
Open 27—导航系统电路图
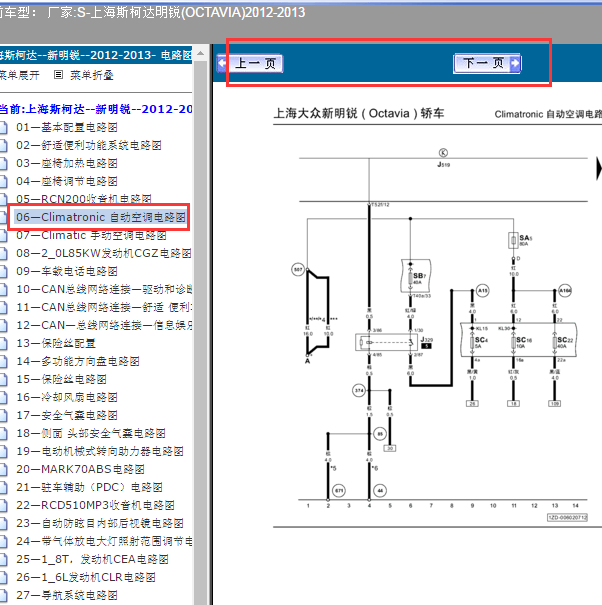click(67, 595)
